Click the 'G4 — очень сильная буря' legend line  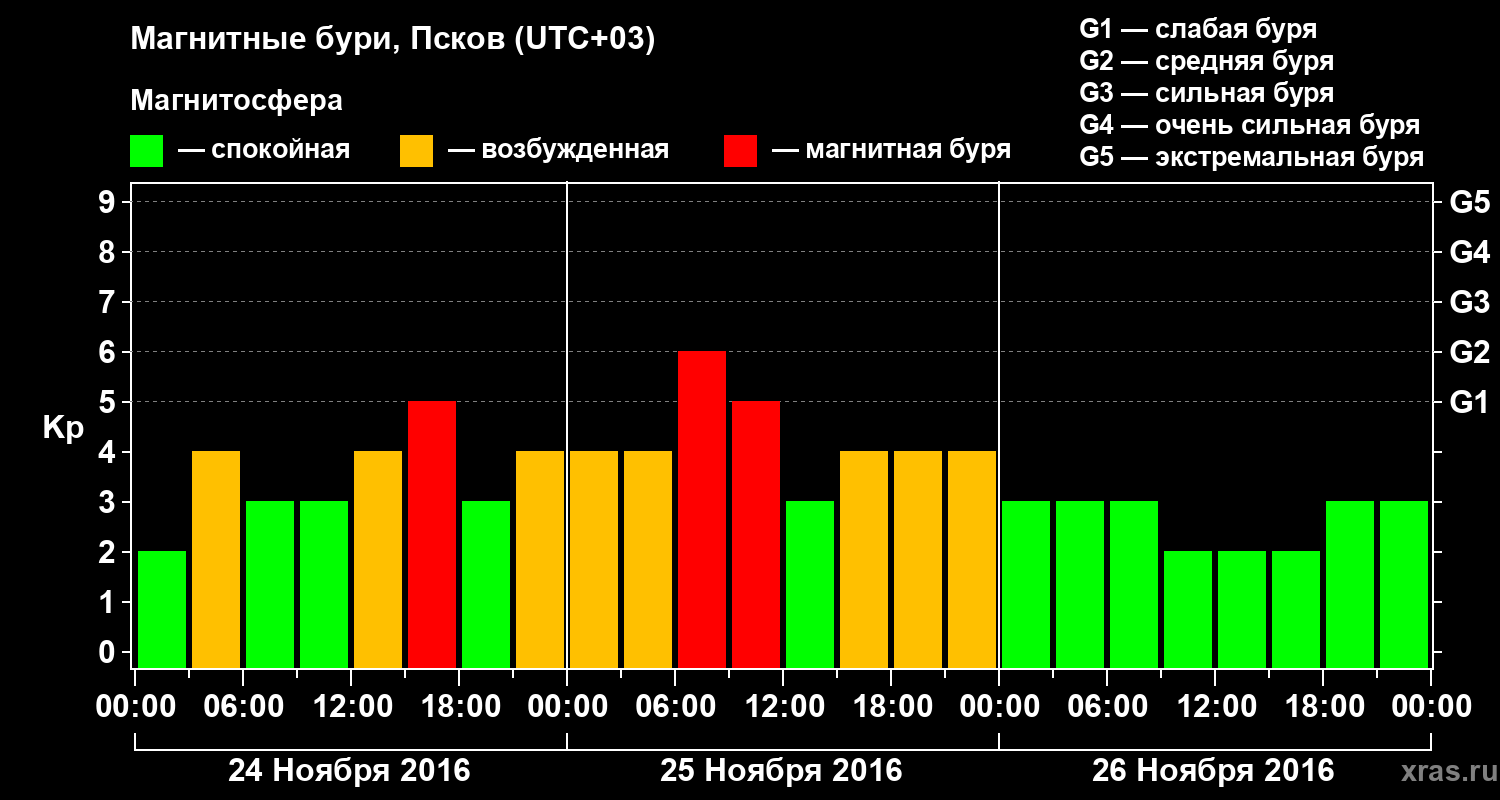(x=1250, y=125)
